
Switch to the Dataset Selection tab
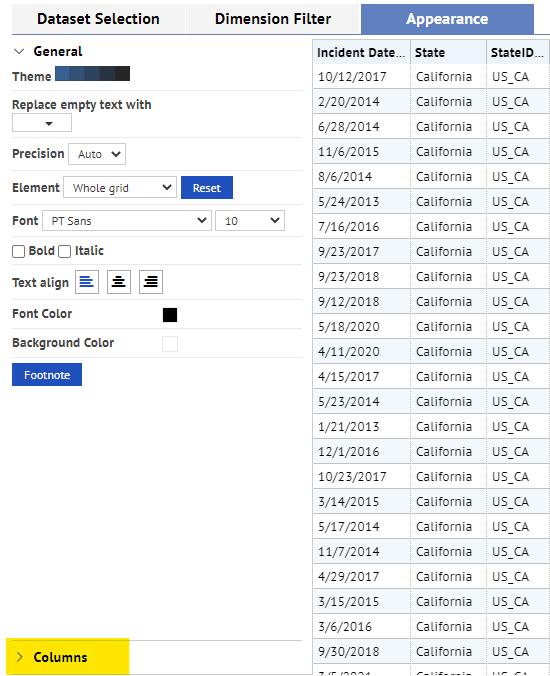click(x=98, y=19)
